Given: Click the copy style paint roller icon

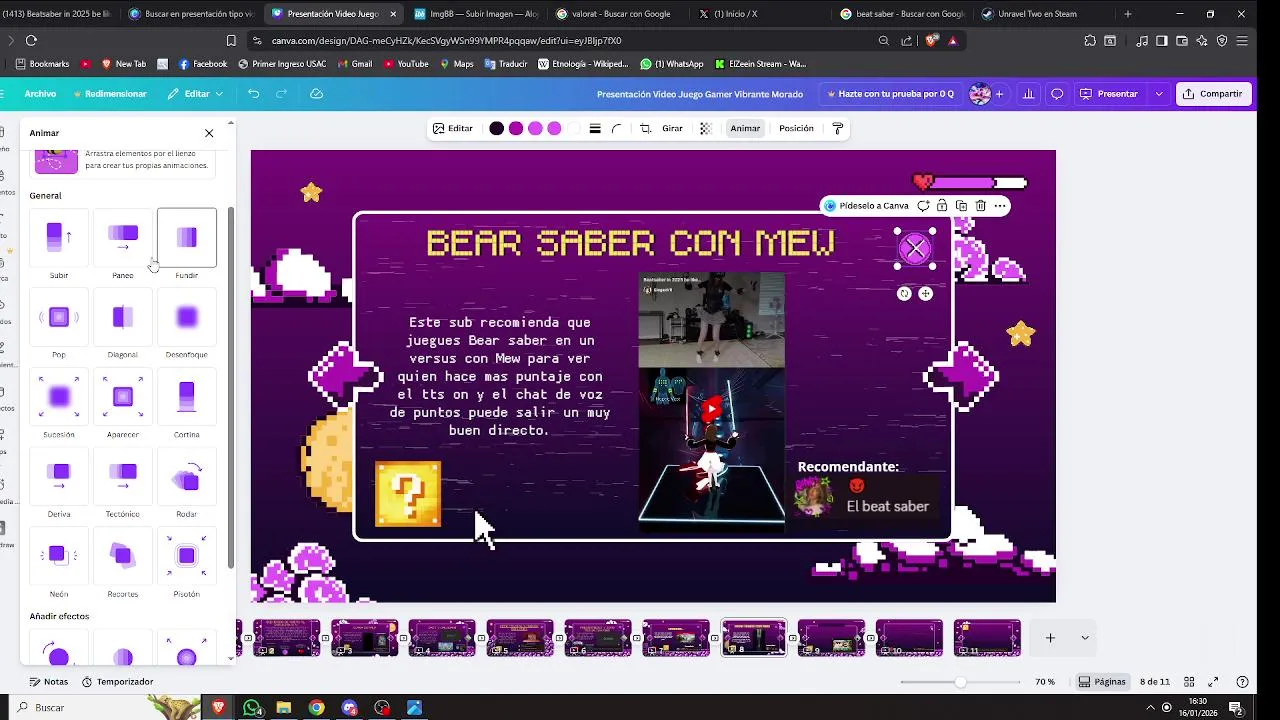Looking at the screenshot, I should click(838, 129).
